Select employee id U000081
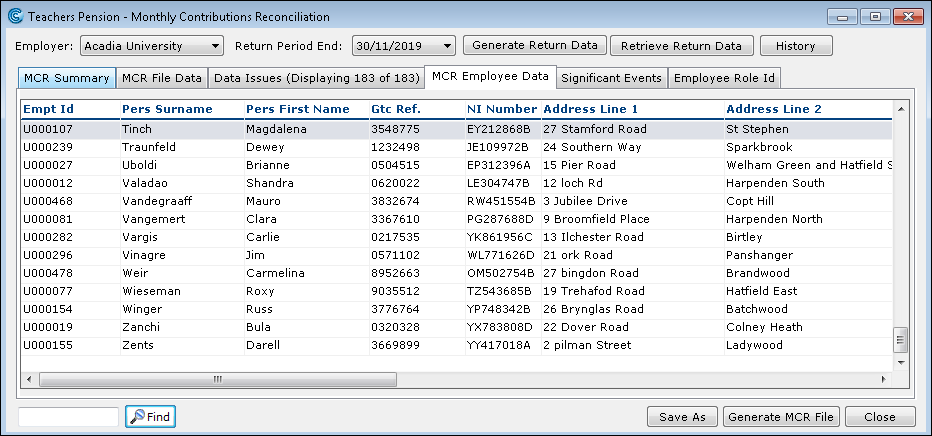932x436 pixels. click(x=71, y=219)
